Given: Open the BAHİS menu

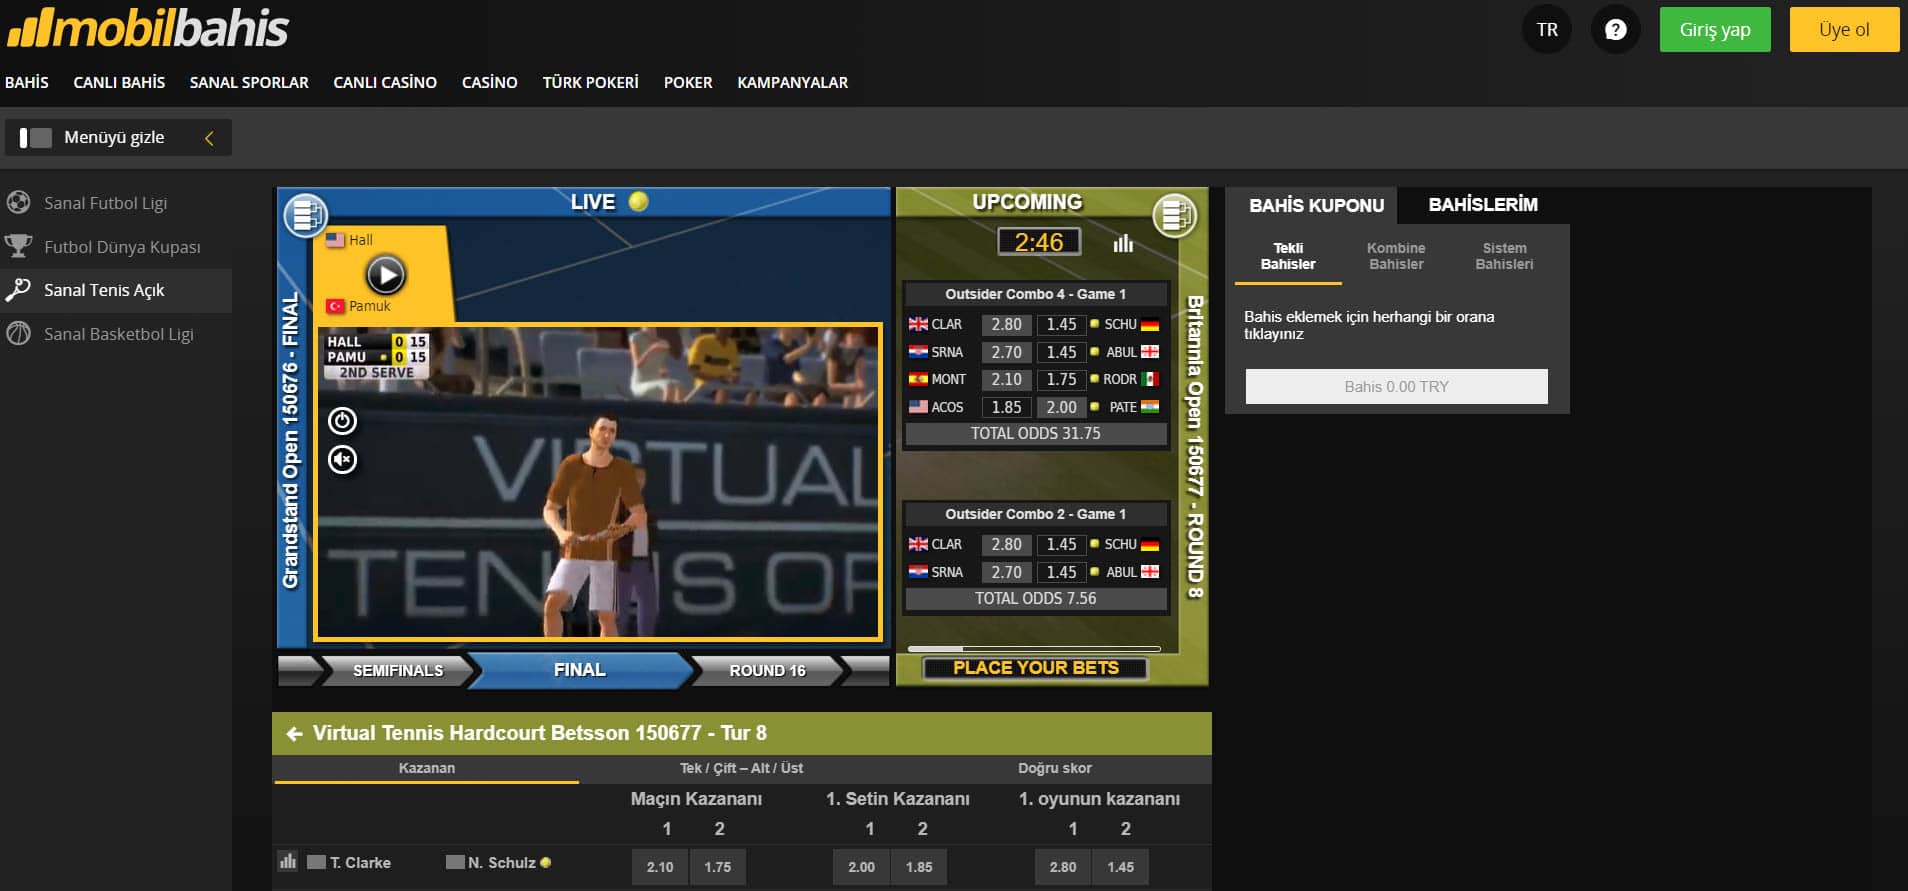Looking at the screenshot, I should coord(27,83).
